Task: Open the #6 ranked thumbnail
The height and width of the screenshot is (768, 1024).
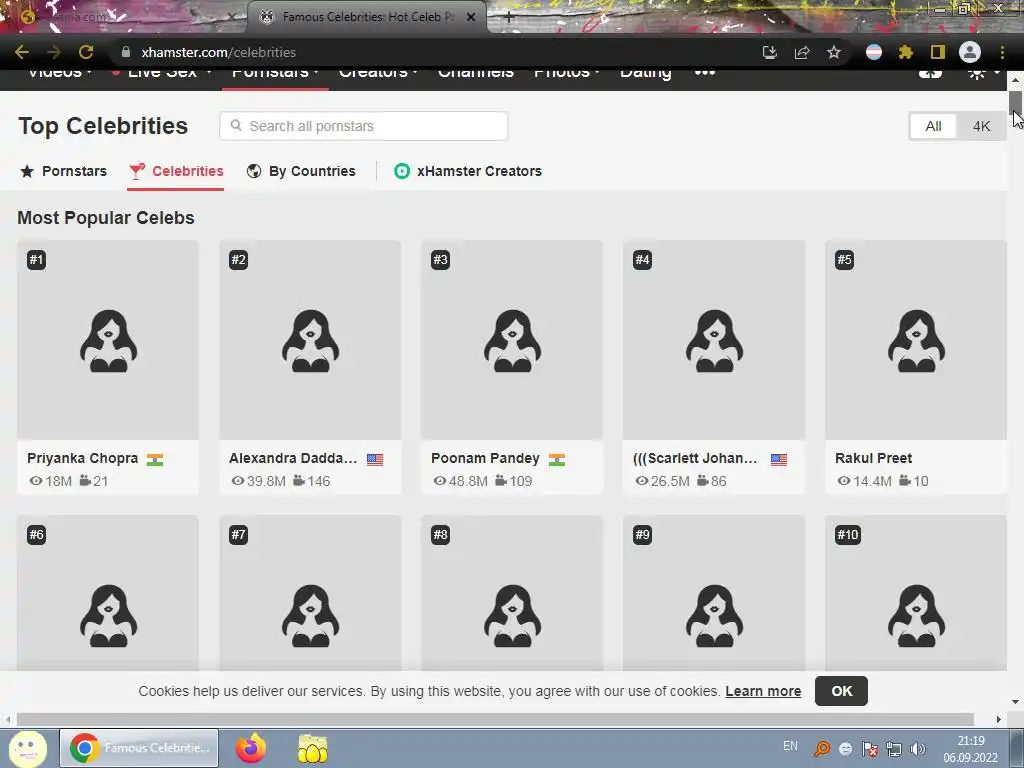Action: pyautogui.click(x=108, y=593)
